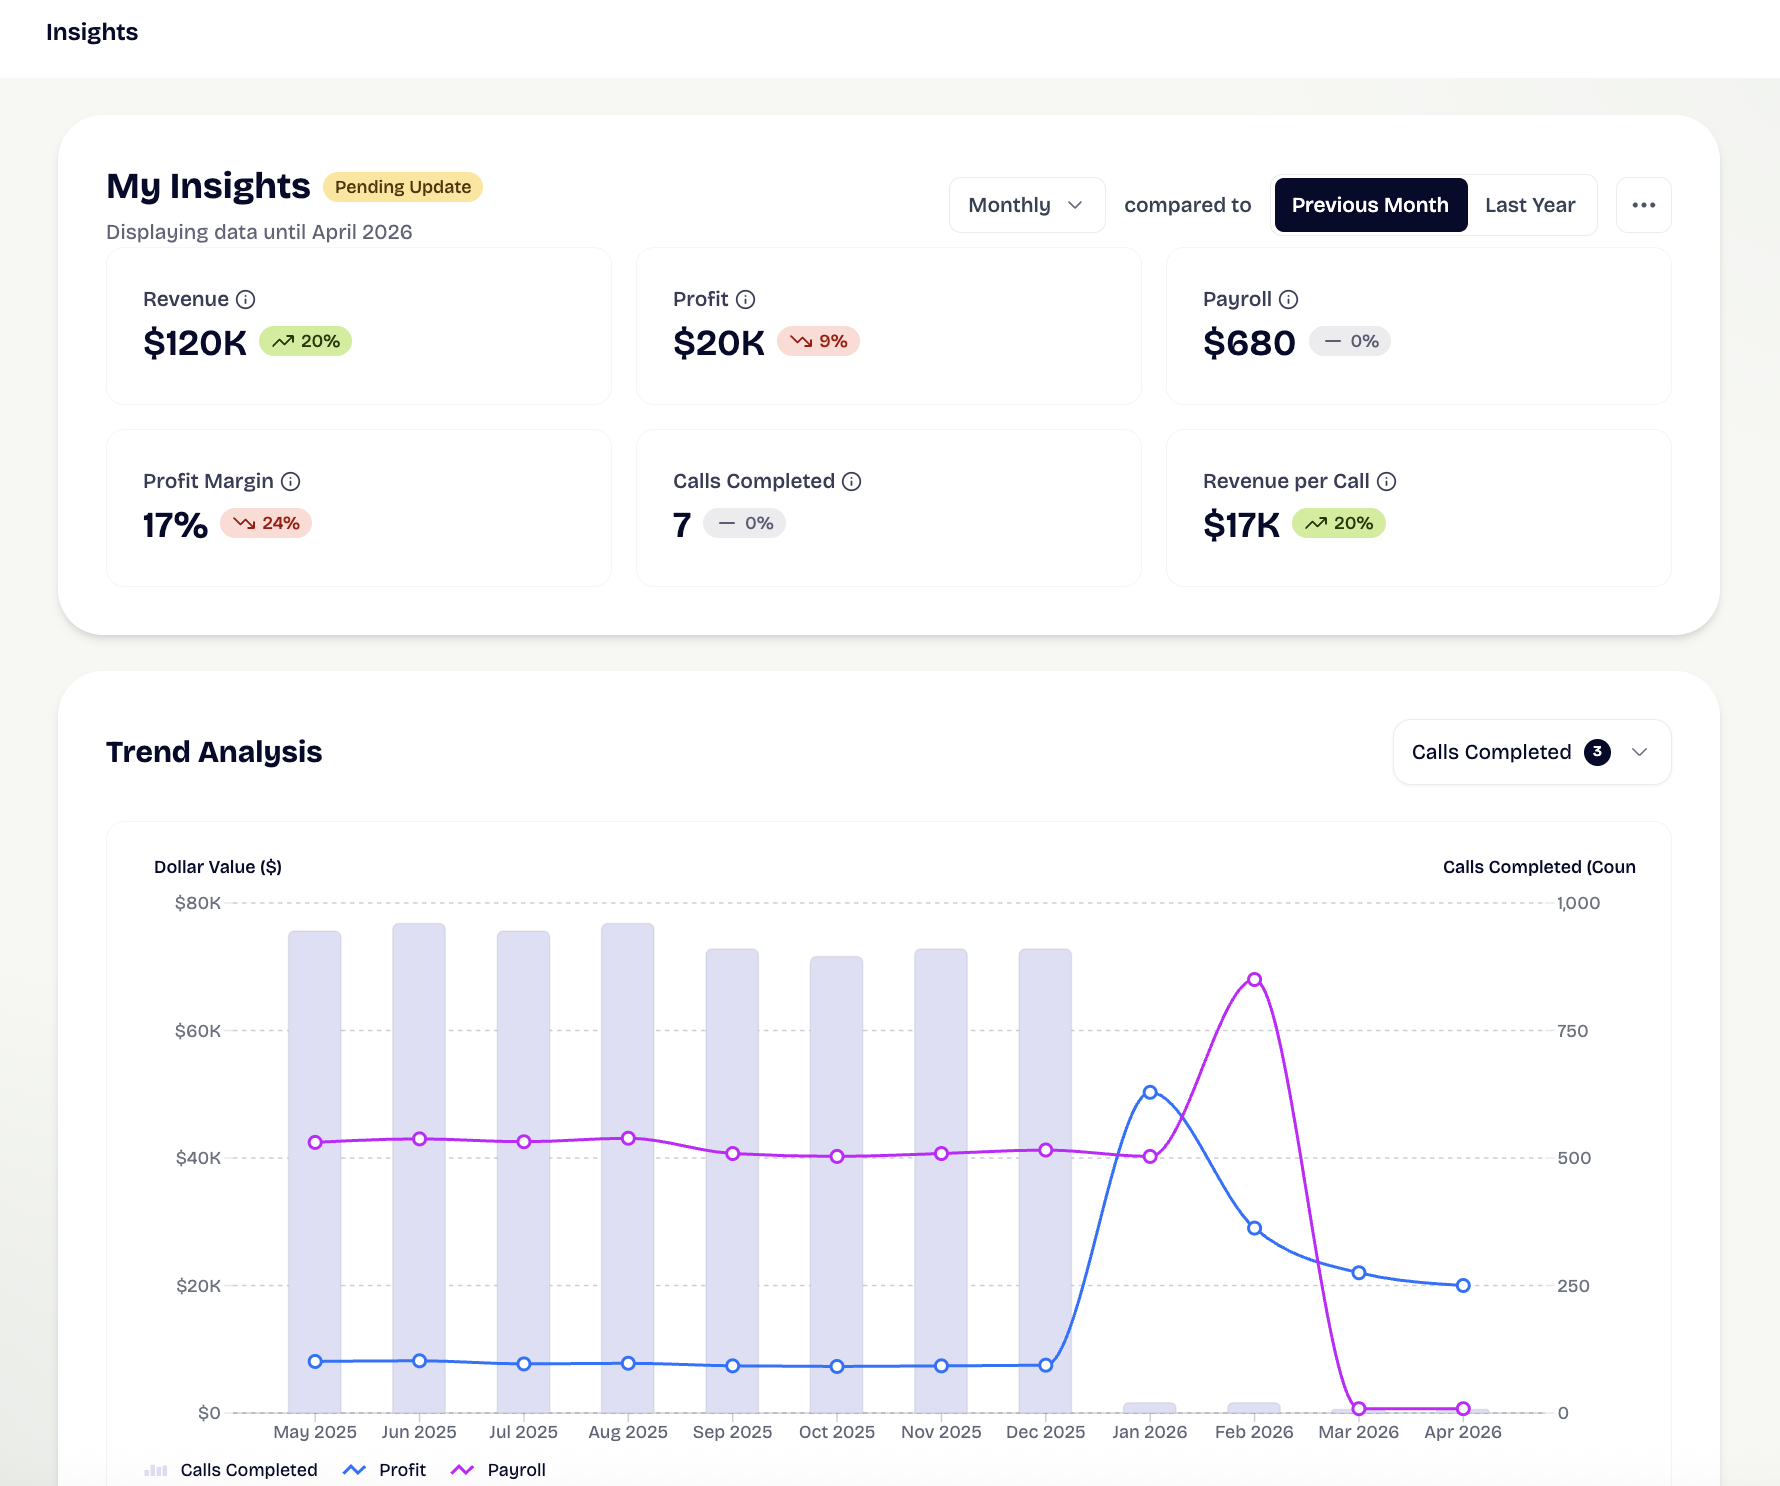Click the Dec 2025 calls bar

point(1045,1181)
